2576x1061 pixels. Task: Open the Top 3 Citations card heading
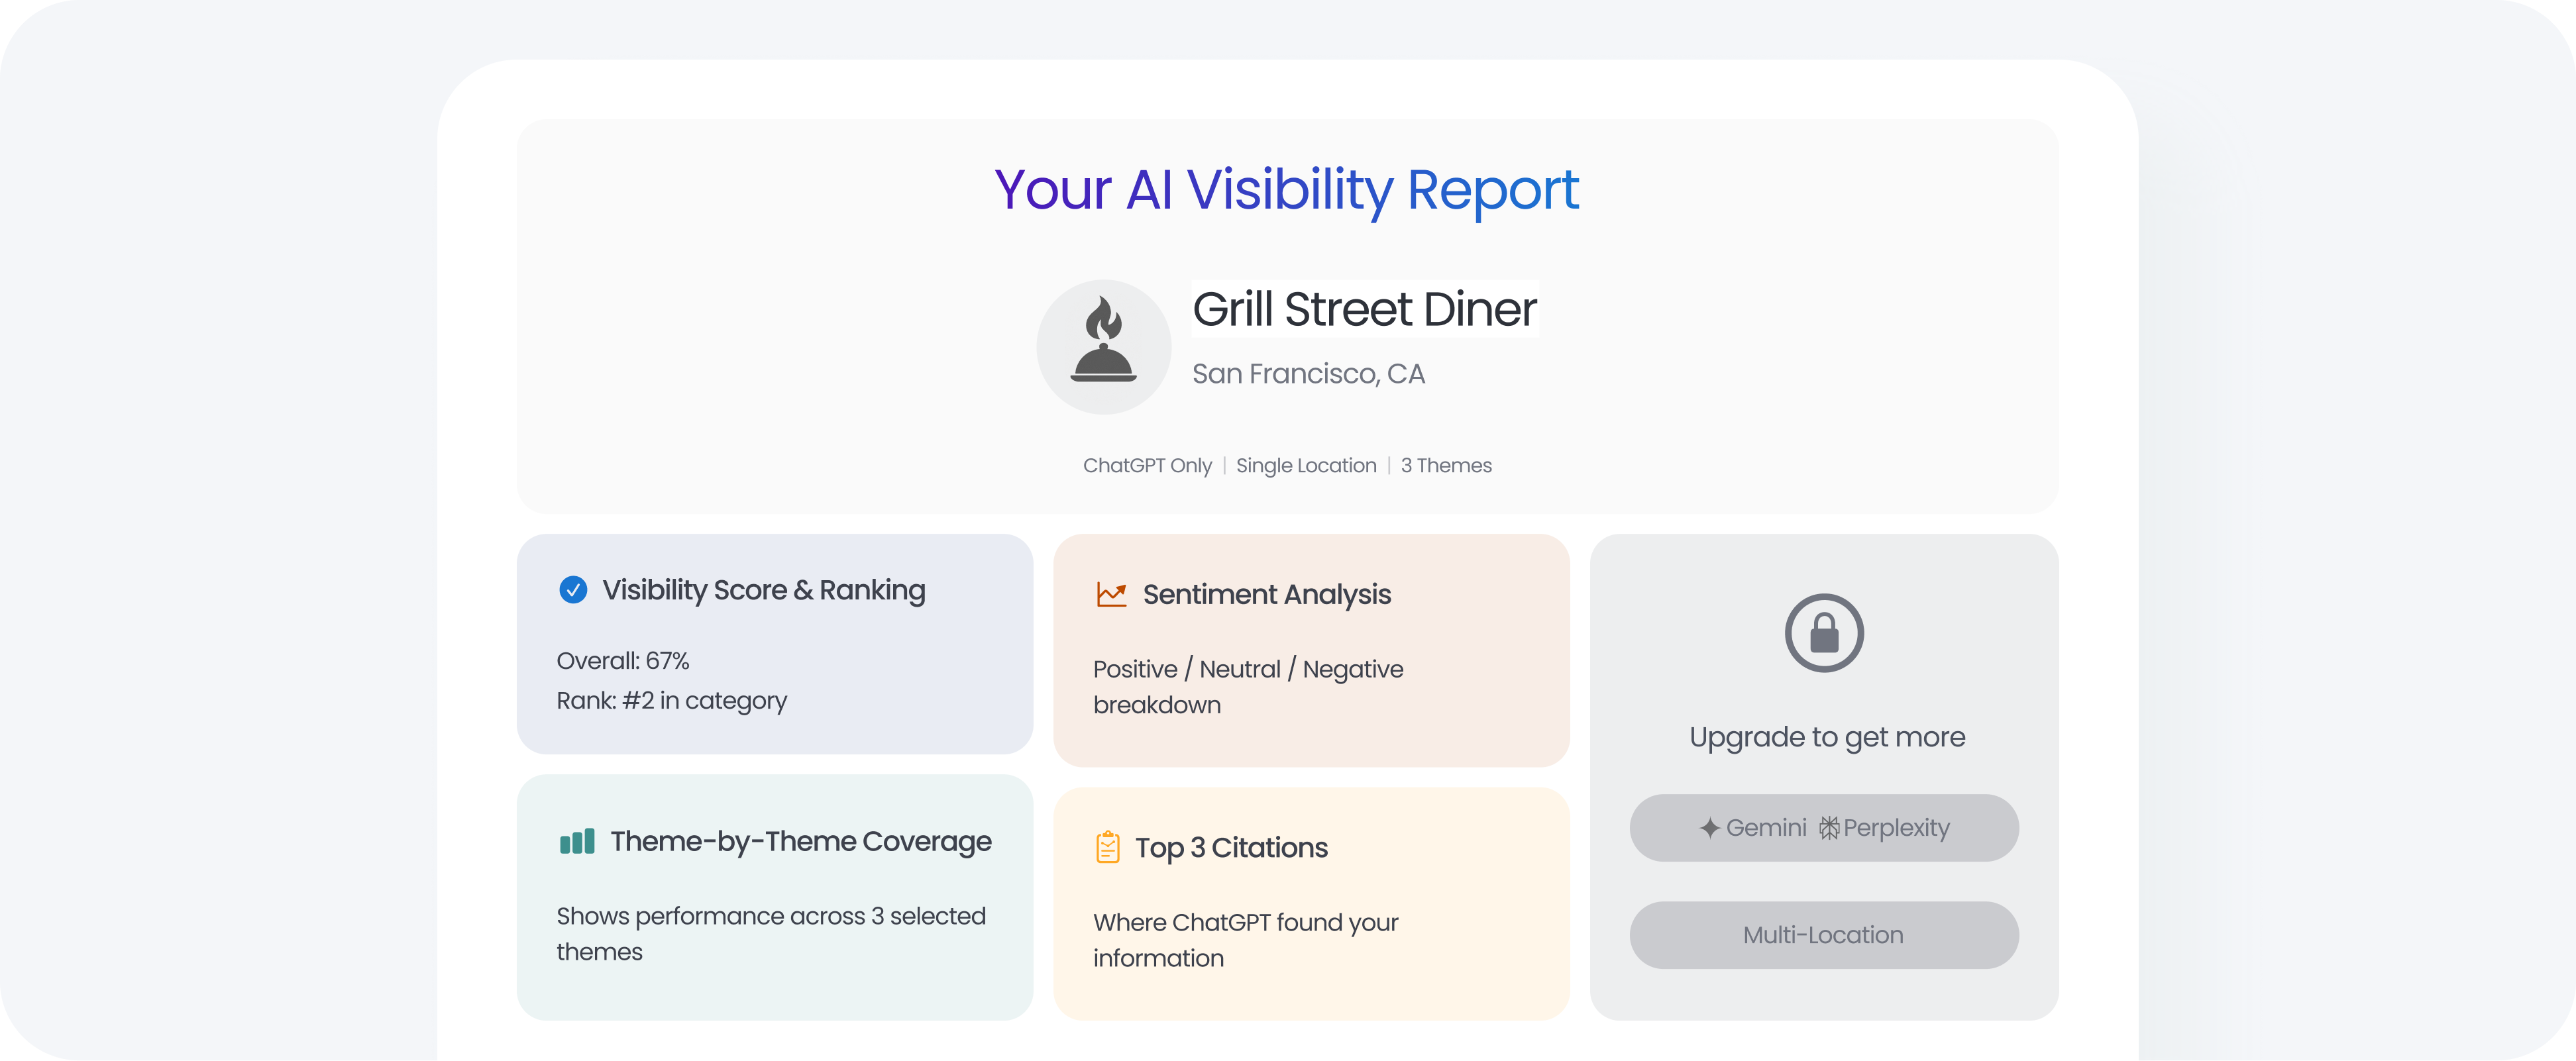point(1231,847)
